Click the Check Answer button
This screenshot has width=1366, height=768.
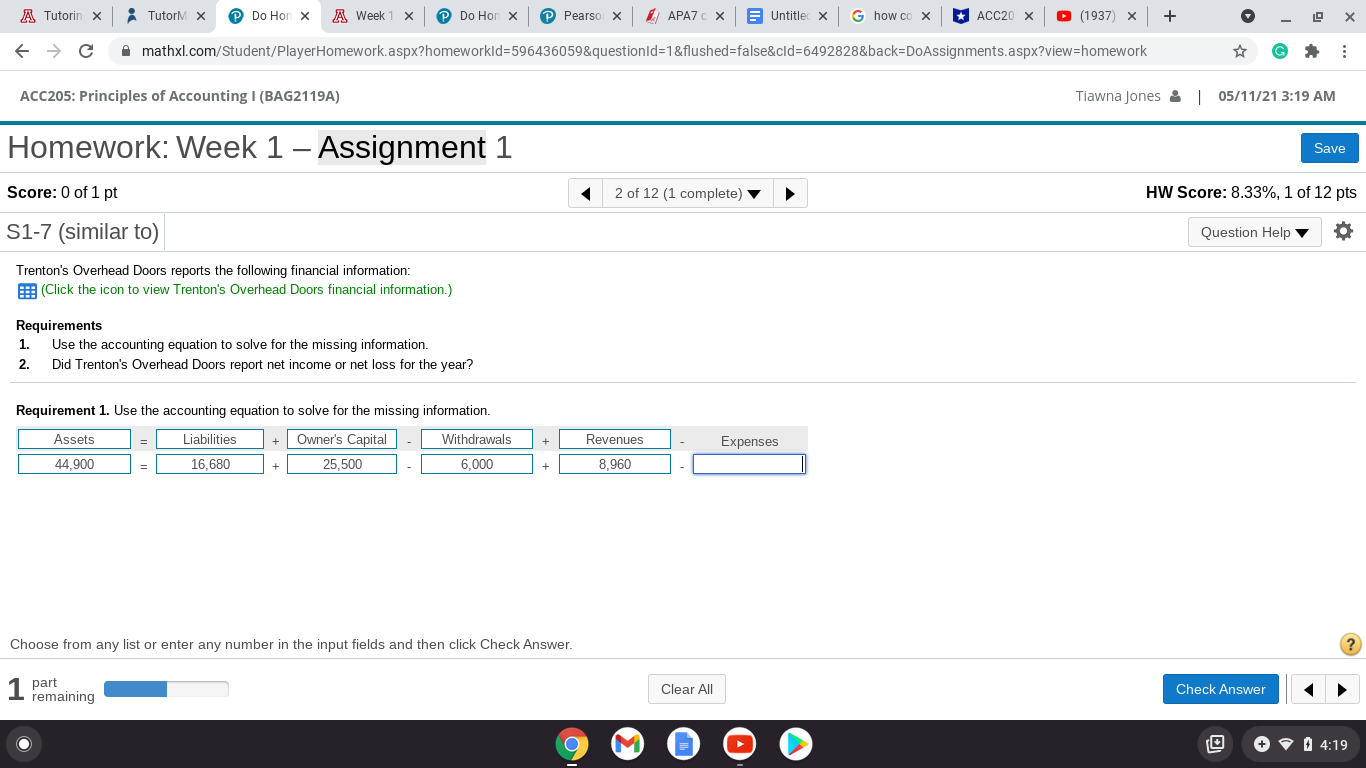[x=1220, y=689]
